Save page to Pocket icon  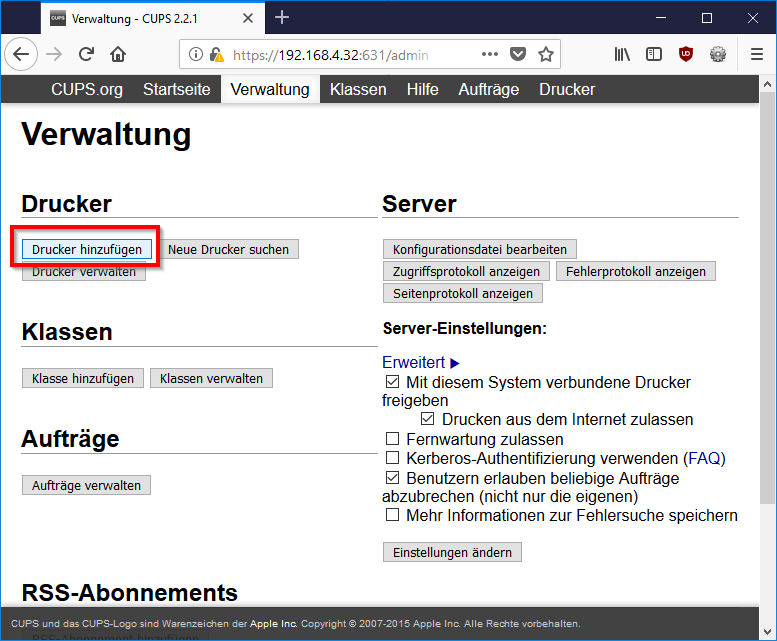(x=518, y=54)
